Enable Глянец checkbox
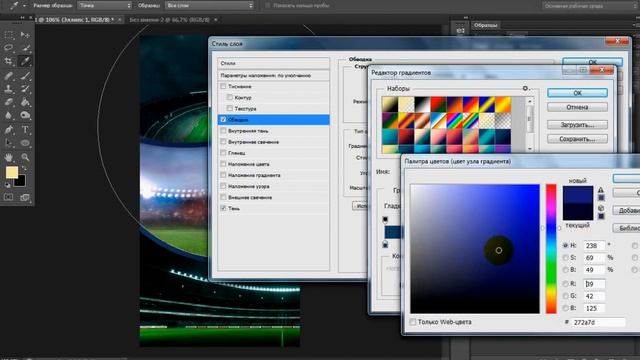The width and height of the screenshot is (640, 360). [223, 153]
